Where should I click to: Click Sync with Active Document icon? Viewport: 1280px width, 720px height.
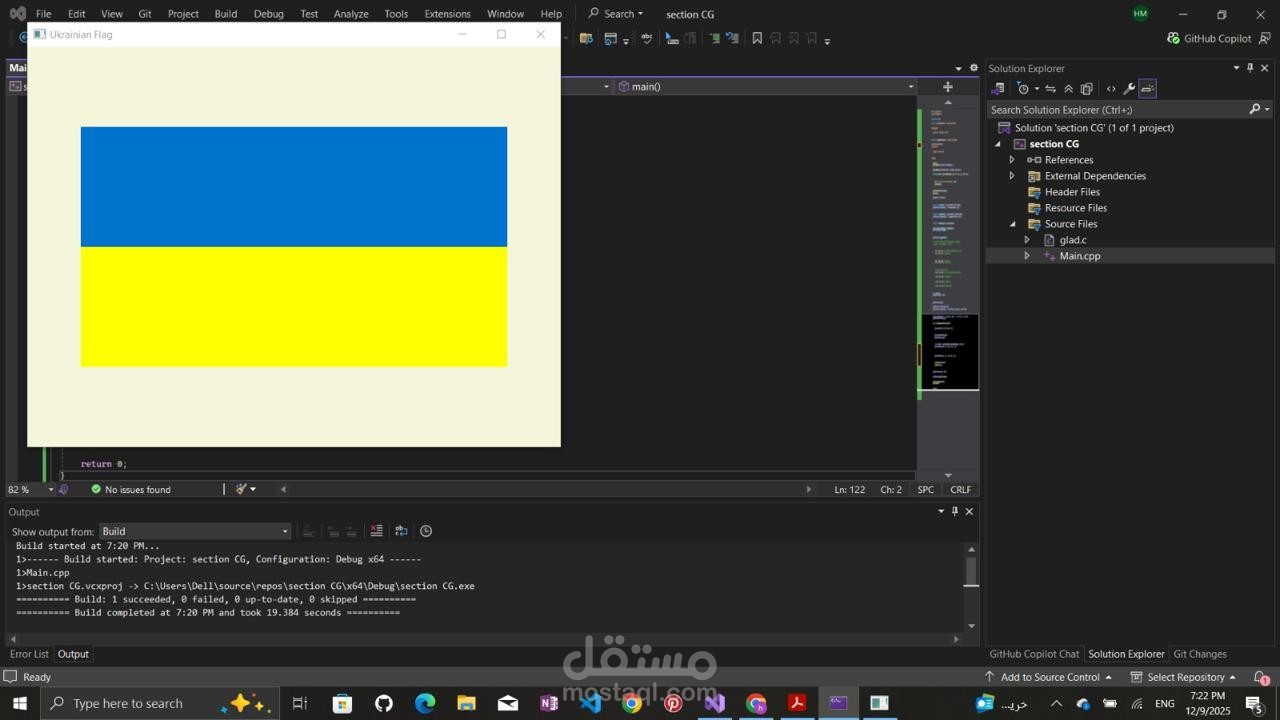(1050, 88)
